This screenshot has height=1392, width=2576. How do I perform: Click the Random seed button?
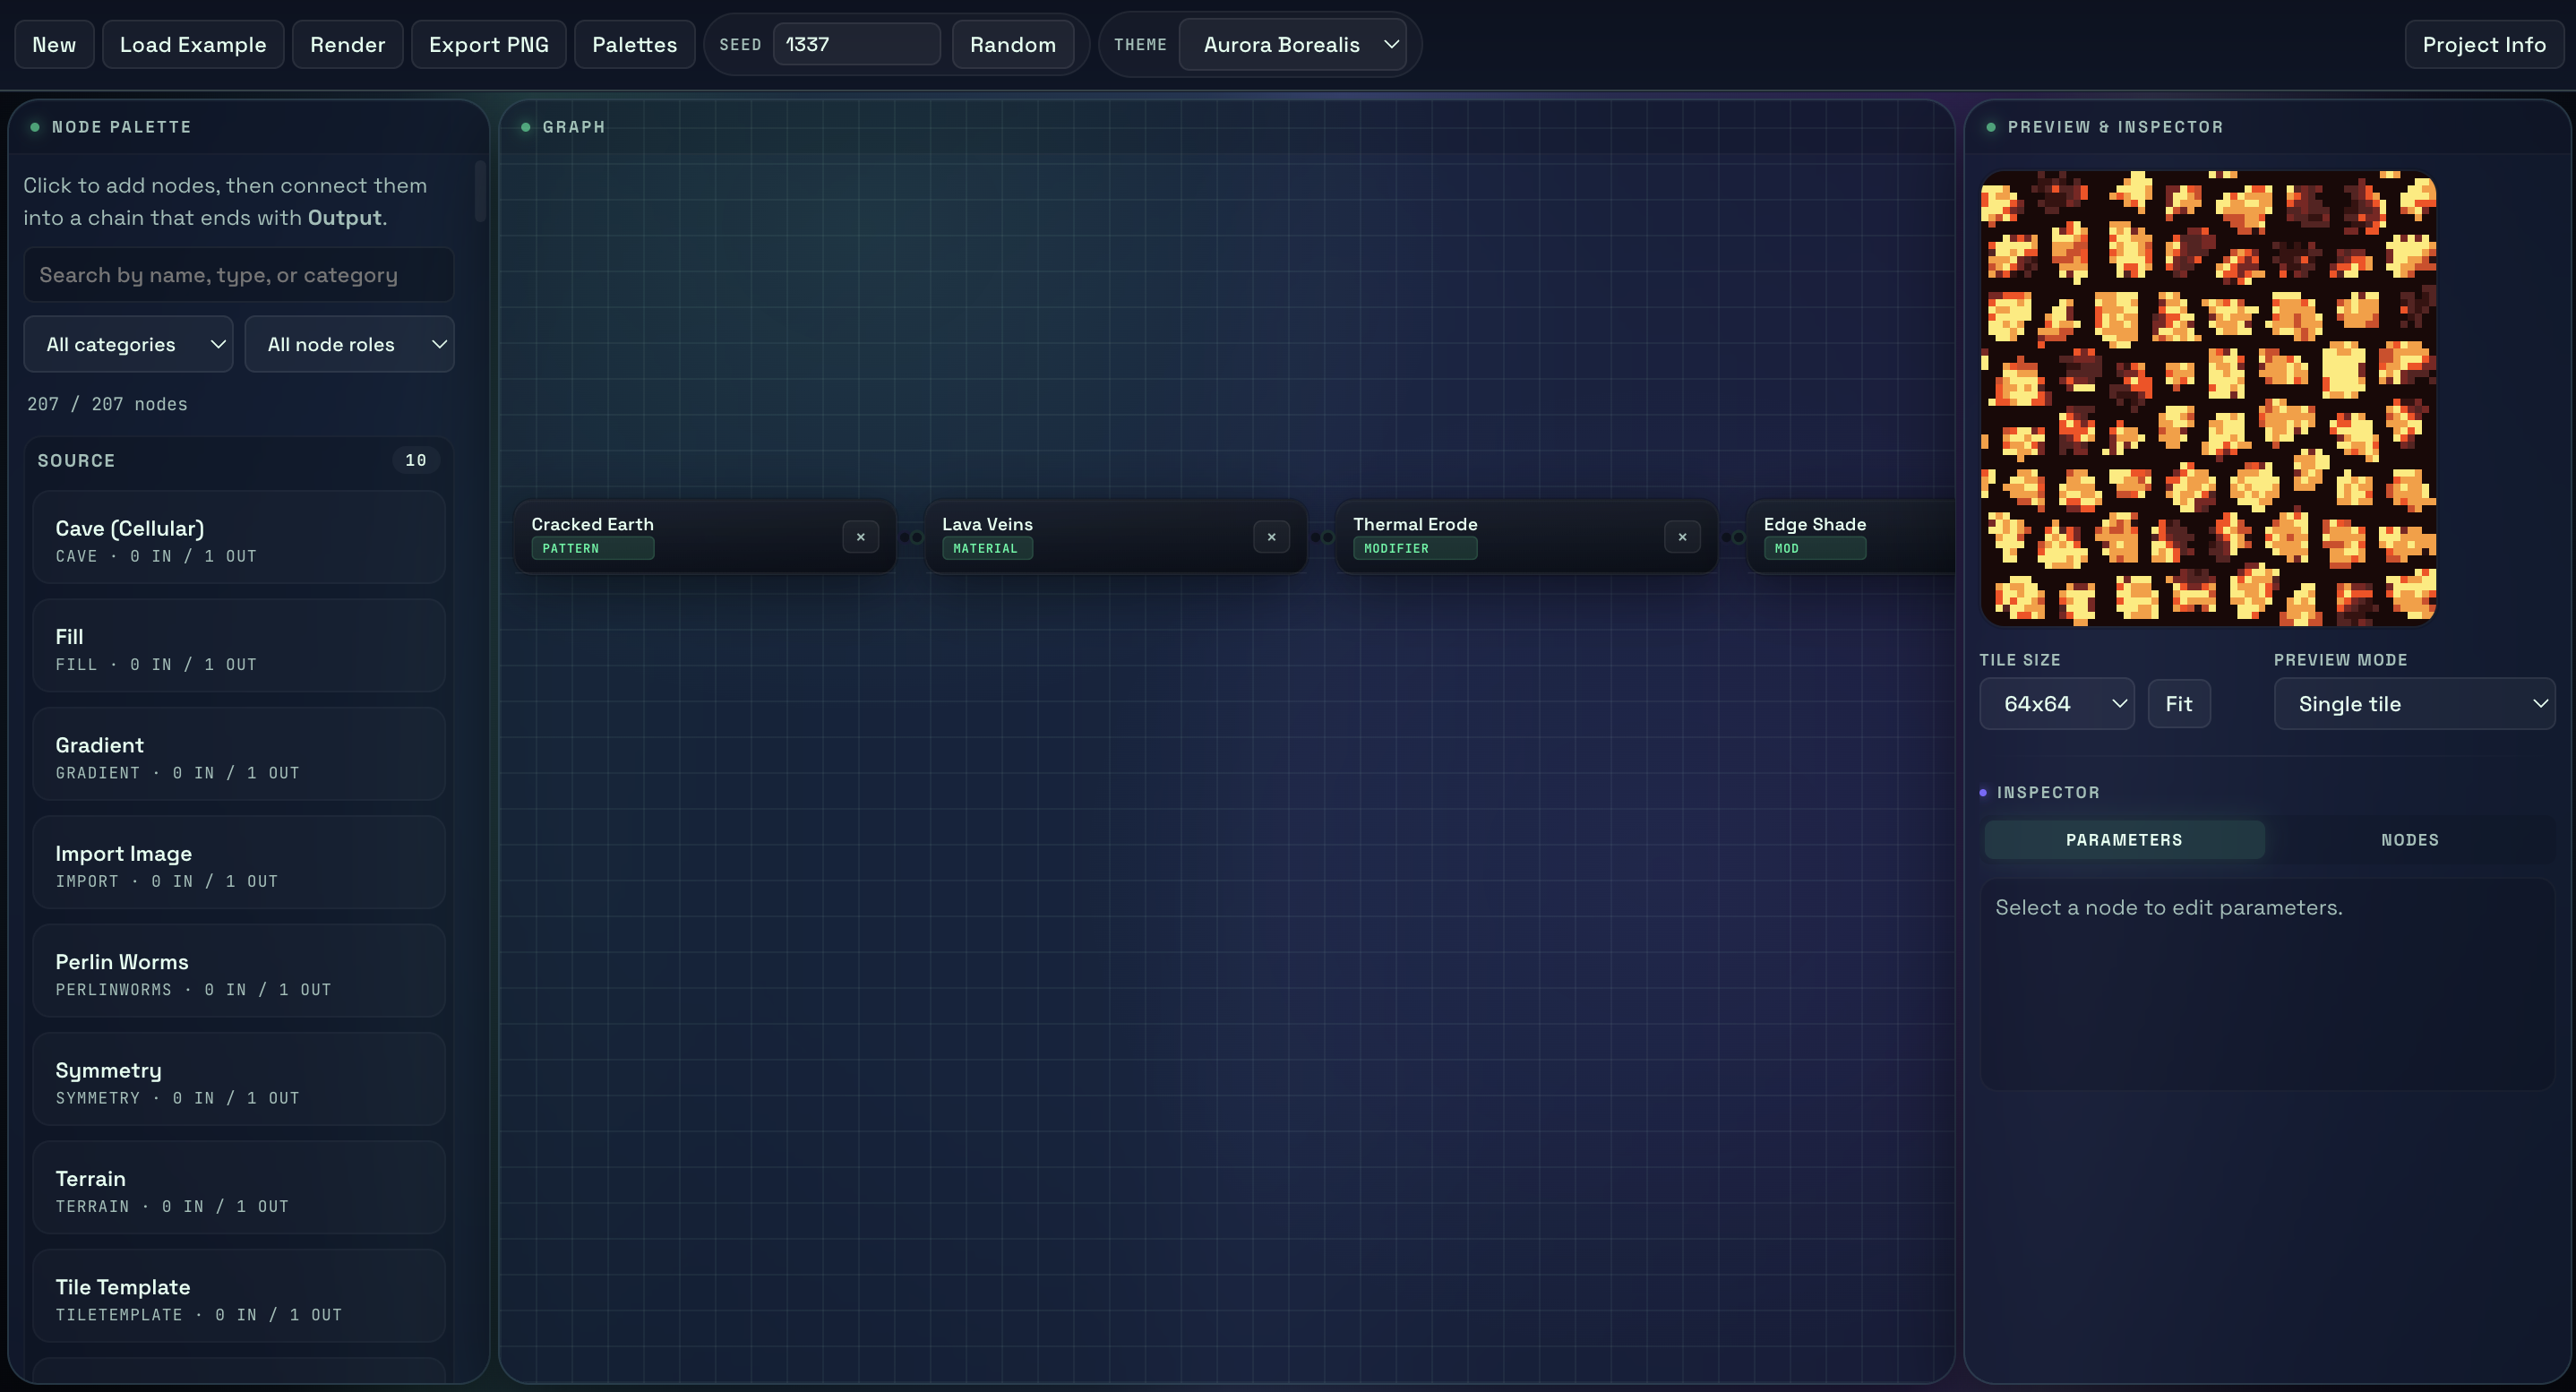point(1012,45)
